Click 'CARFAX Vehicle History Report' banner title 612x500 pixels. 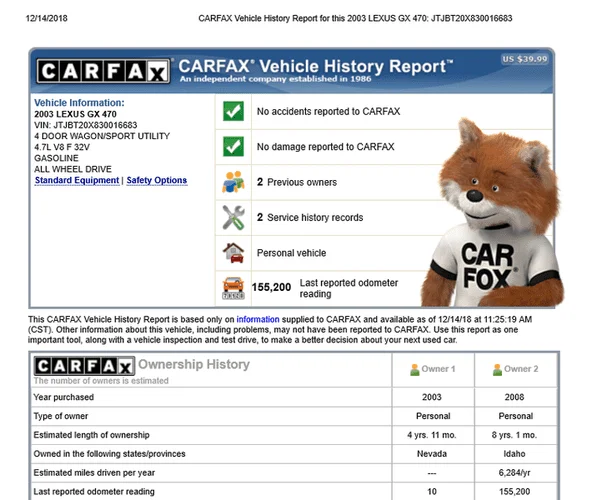316,66
